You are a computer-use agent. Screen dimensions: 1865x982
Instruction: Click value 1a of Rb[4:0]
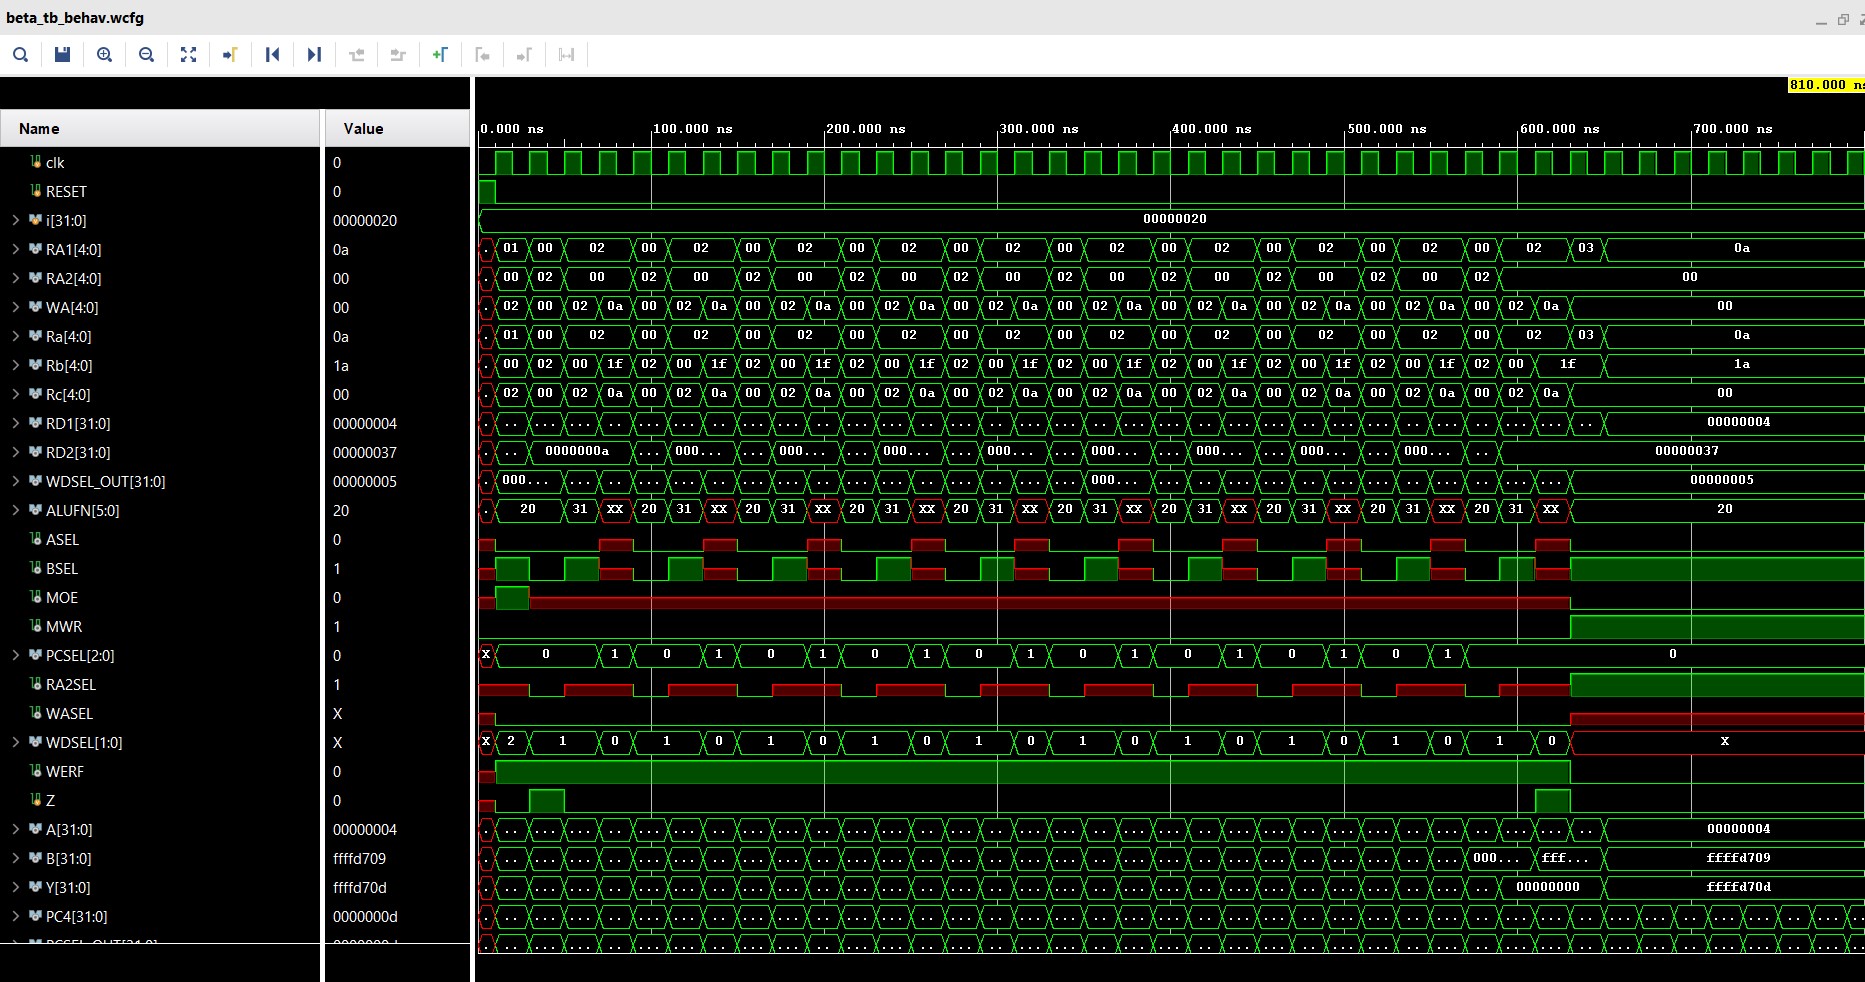click(x=341, y=365)
